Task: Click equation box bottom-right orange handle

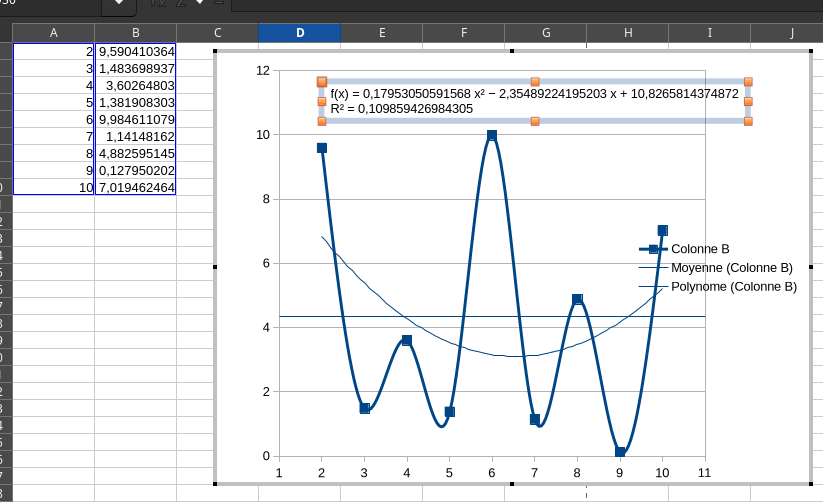Action: (748, 121)
